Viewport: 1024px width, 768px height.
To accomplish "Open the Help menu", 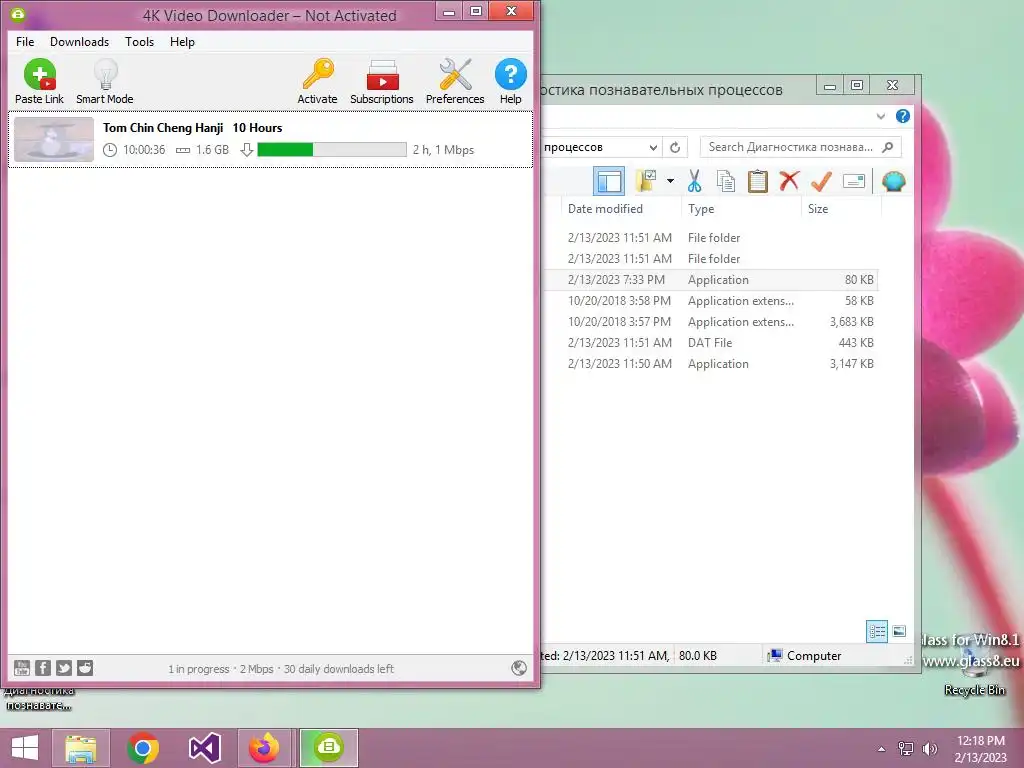I will click(182, 42).
